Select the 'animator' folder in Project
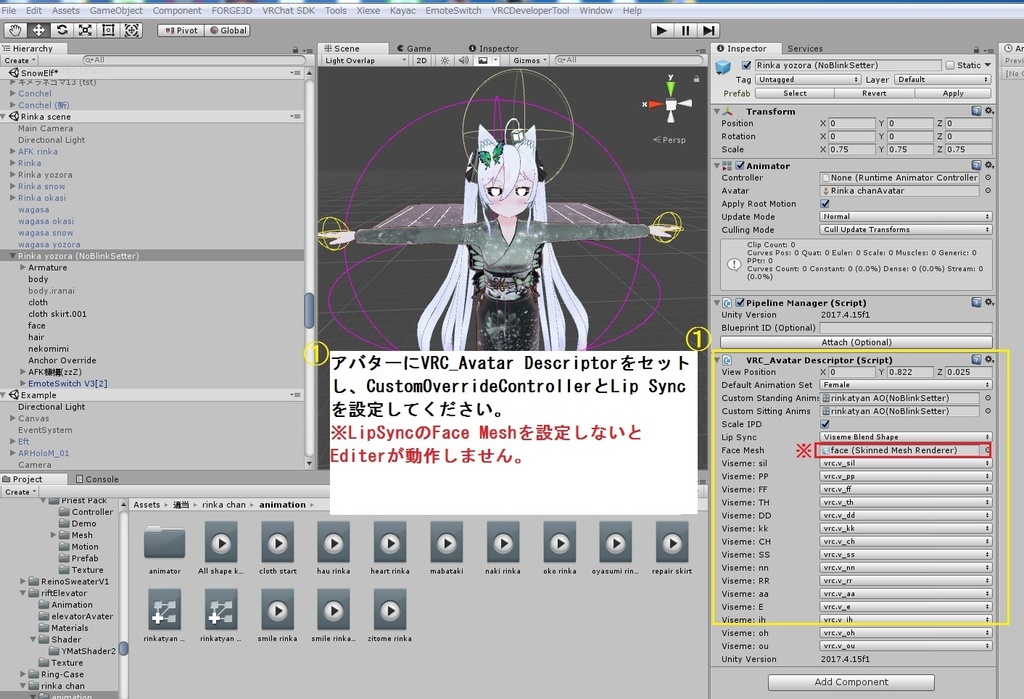Image resolution: width=1024 pixels, height=699 pixels. (165, 548)
